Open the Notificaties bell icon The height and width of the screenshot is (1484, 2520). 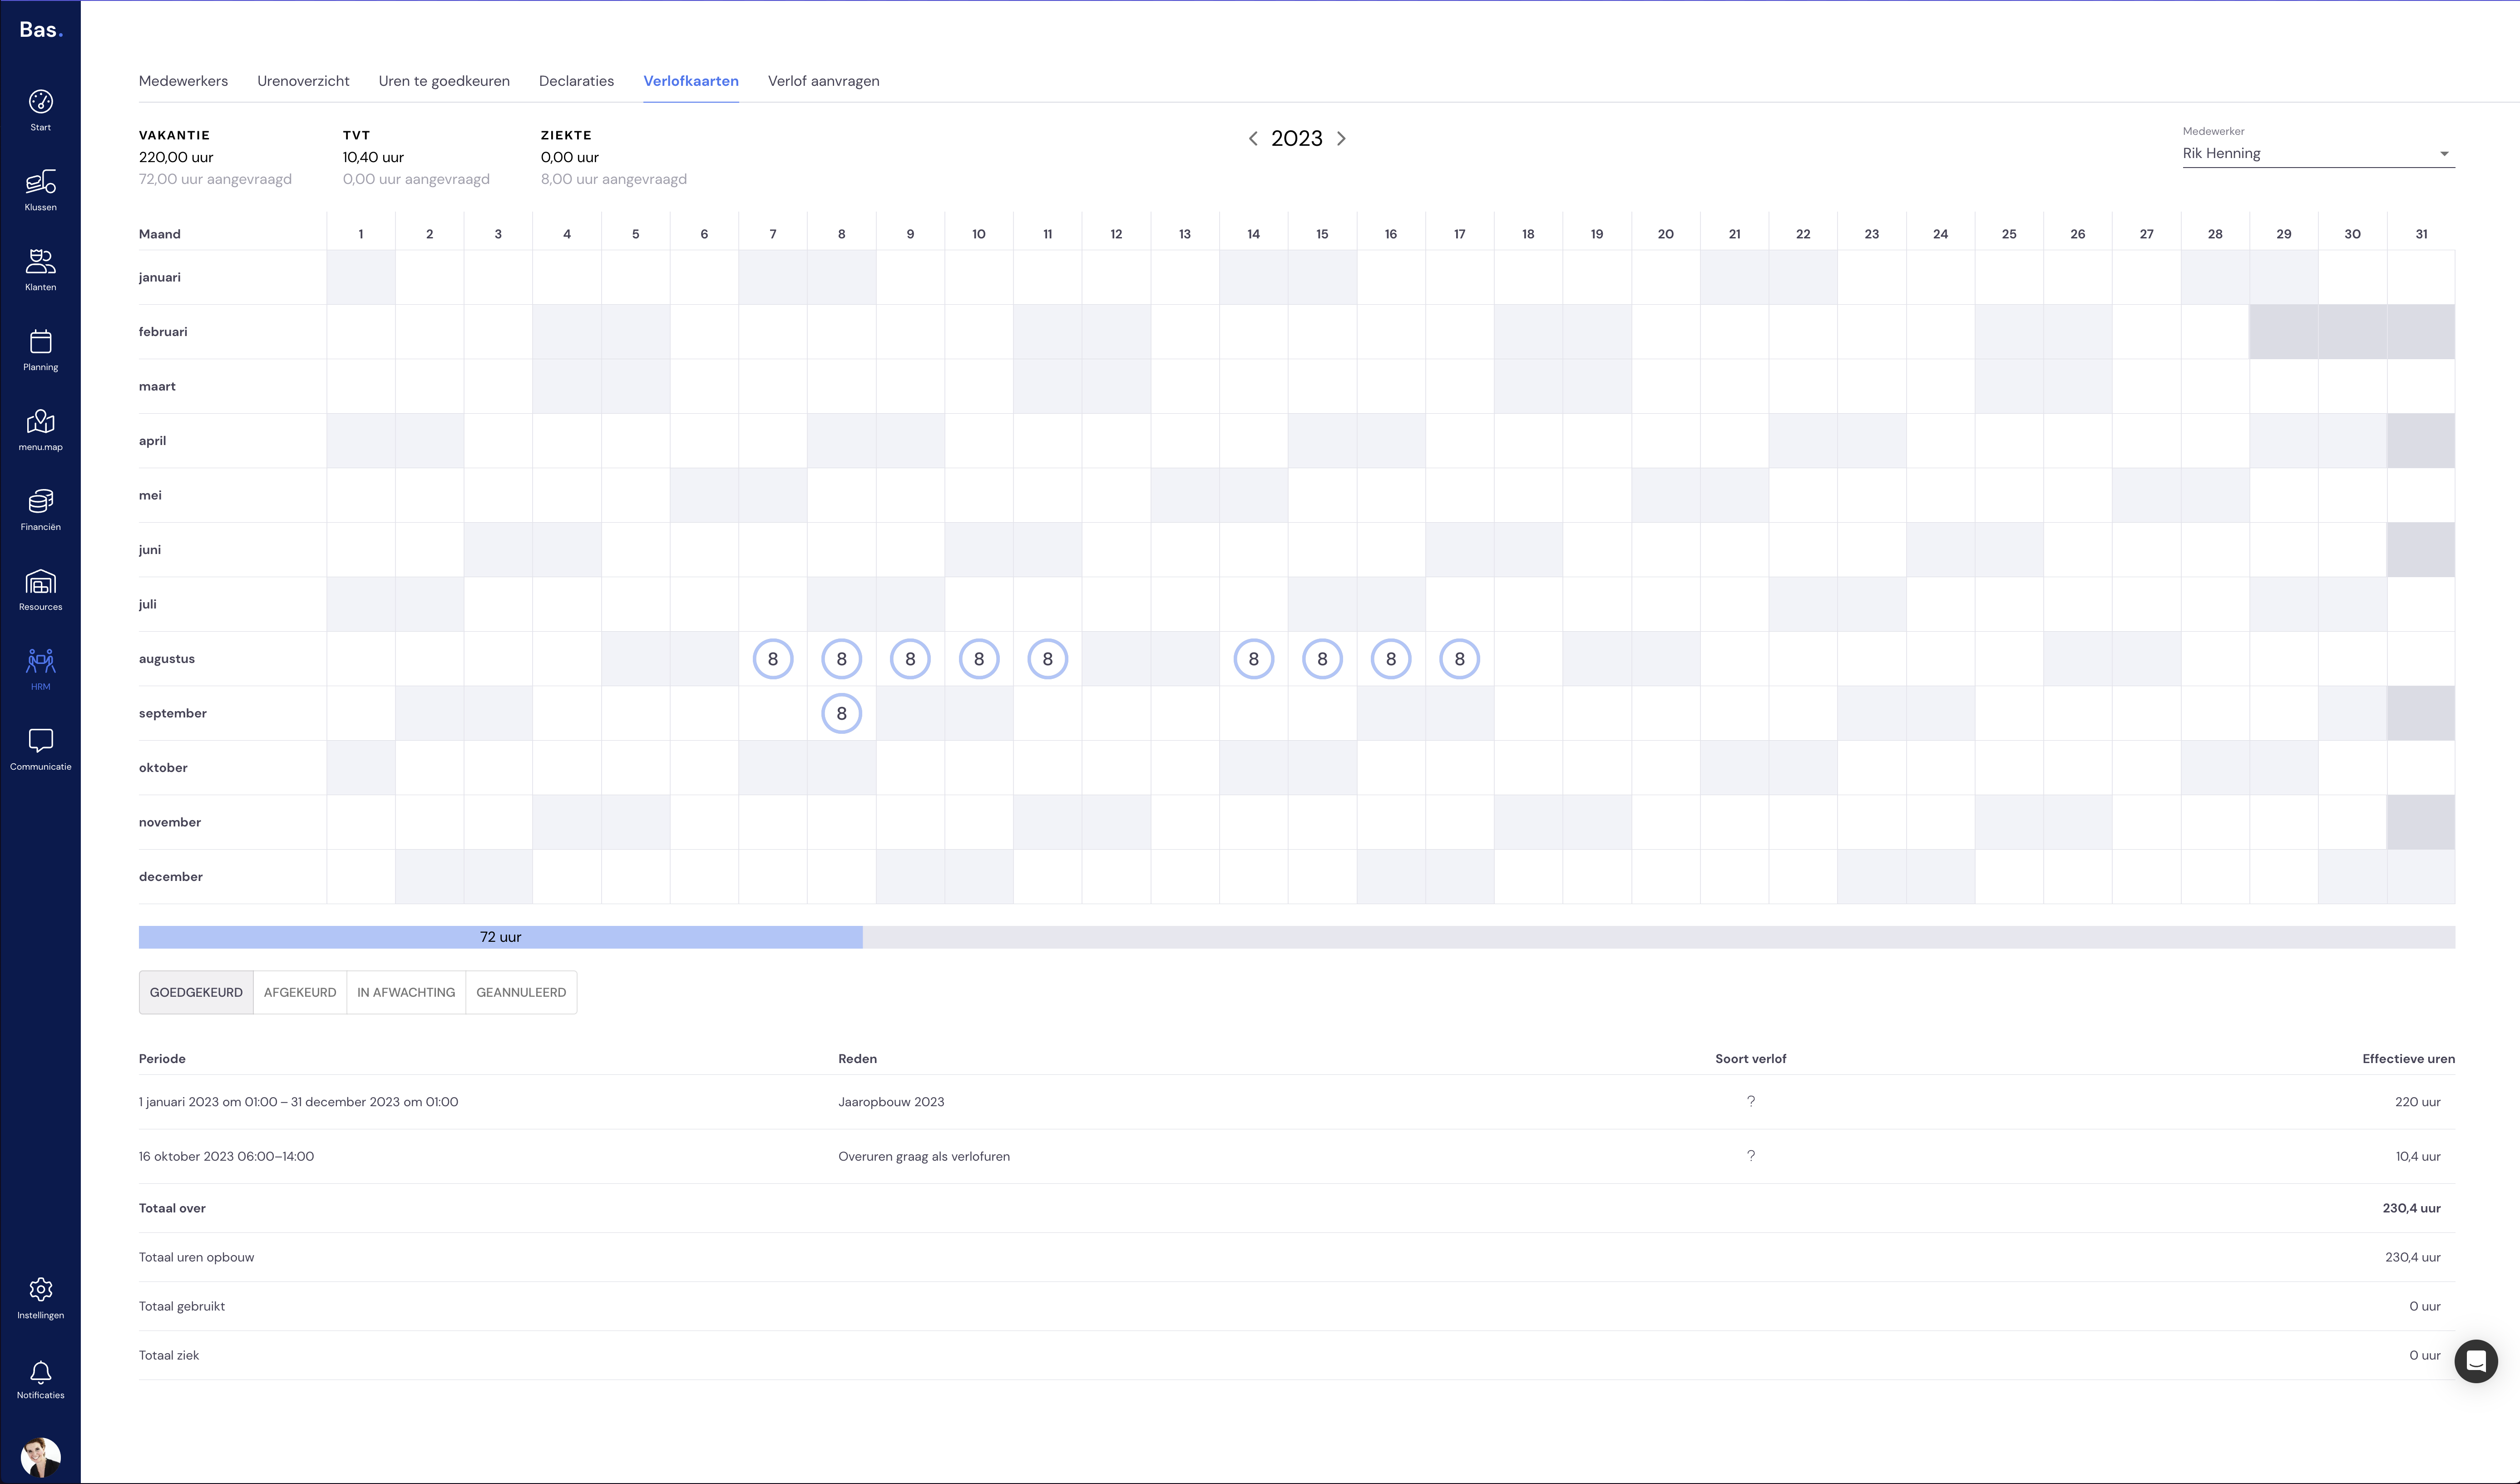pos(41,1371)
